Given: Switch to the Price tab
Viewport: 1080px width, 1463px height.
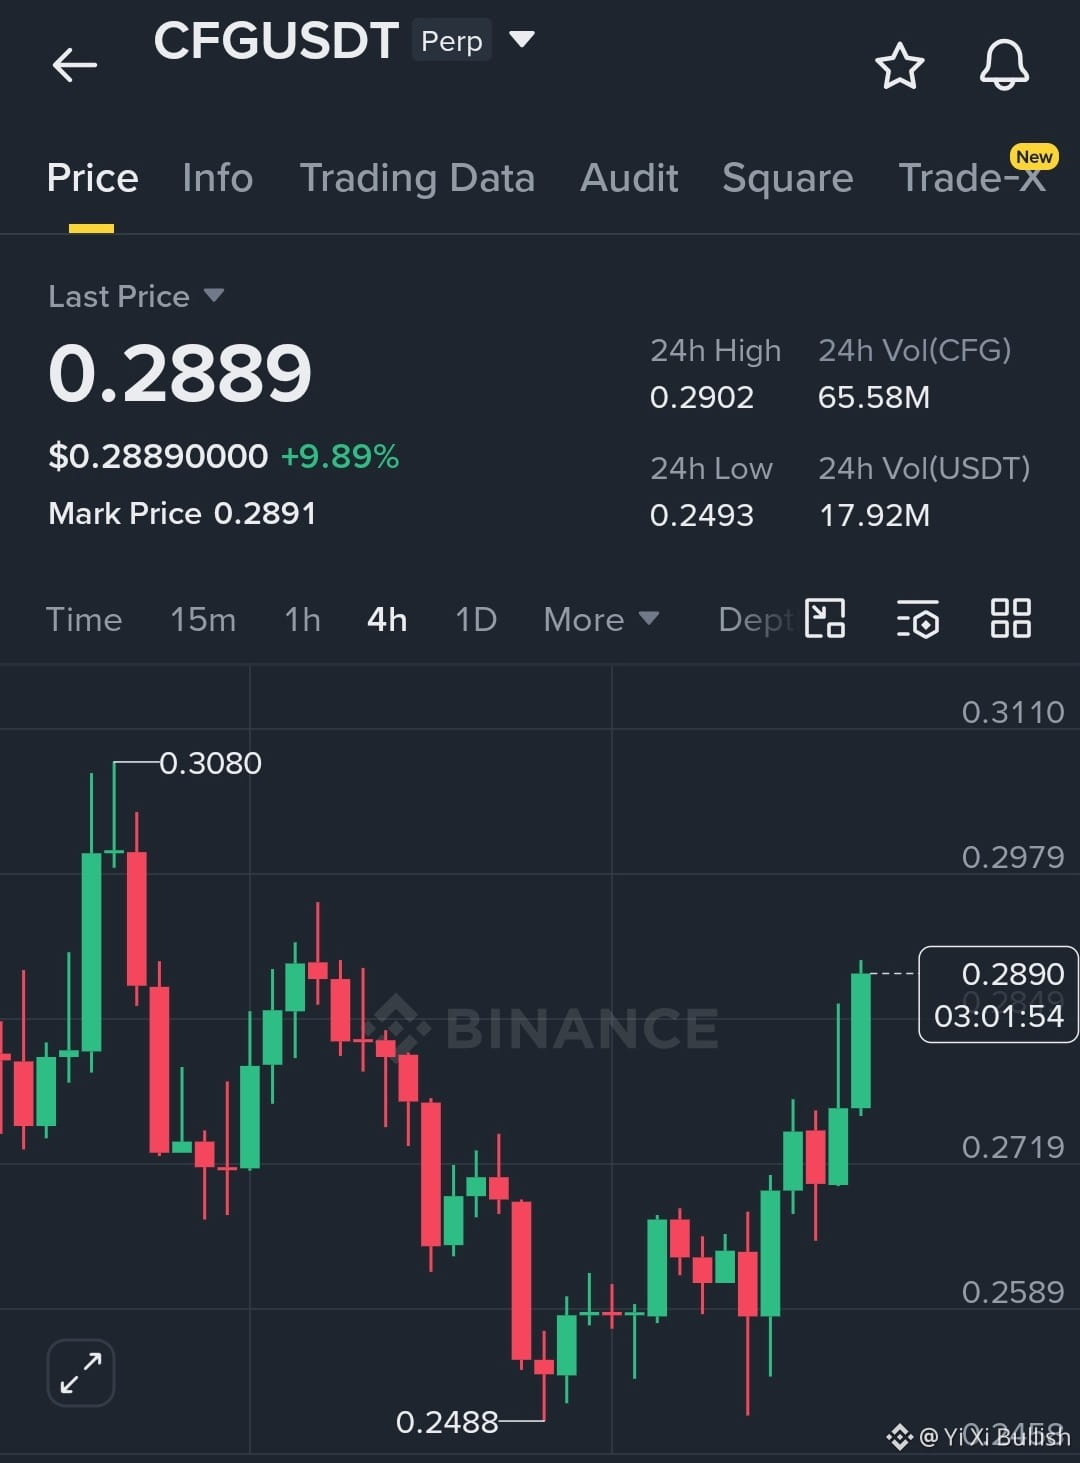Looking at the screenshot, I should click(92, 178).
